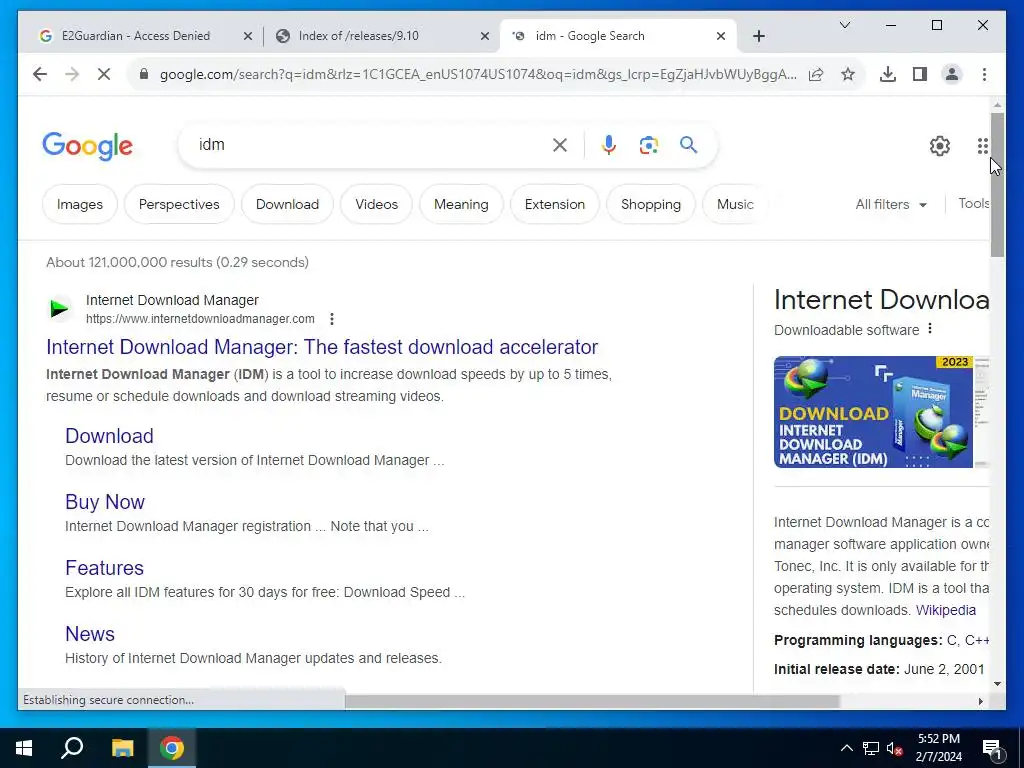The height and width of the screenshot is (768, 1024).
Task: Open Chrome downloads
Action: coord(888,74)
